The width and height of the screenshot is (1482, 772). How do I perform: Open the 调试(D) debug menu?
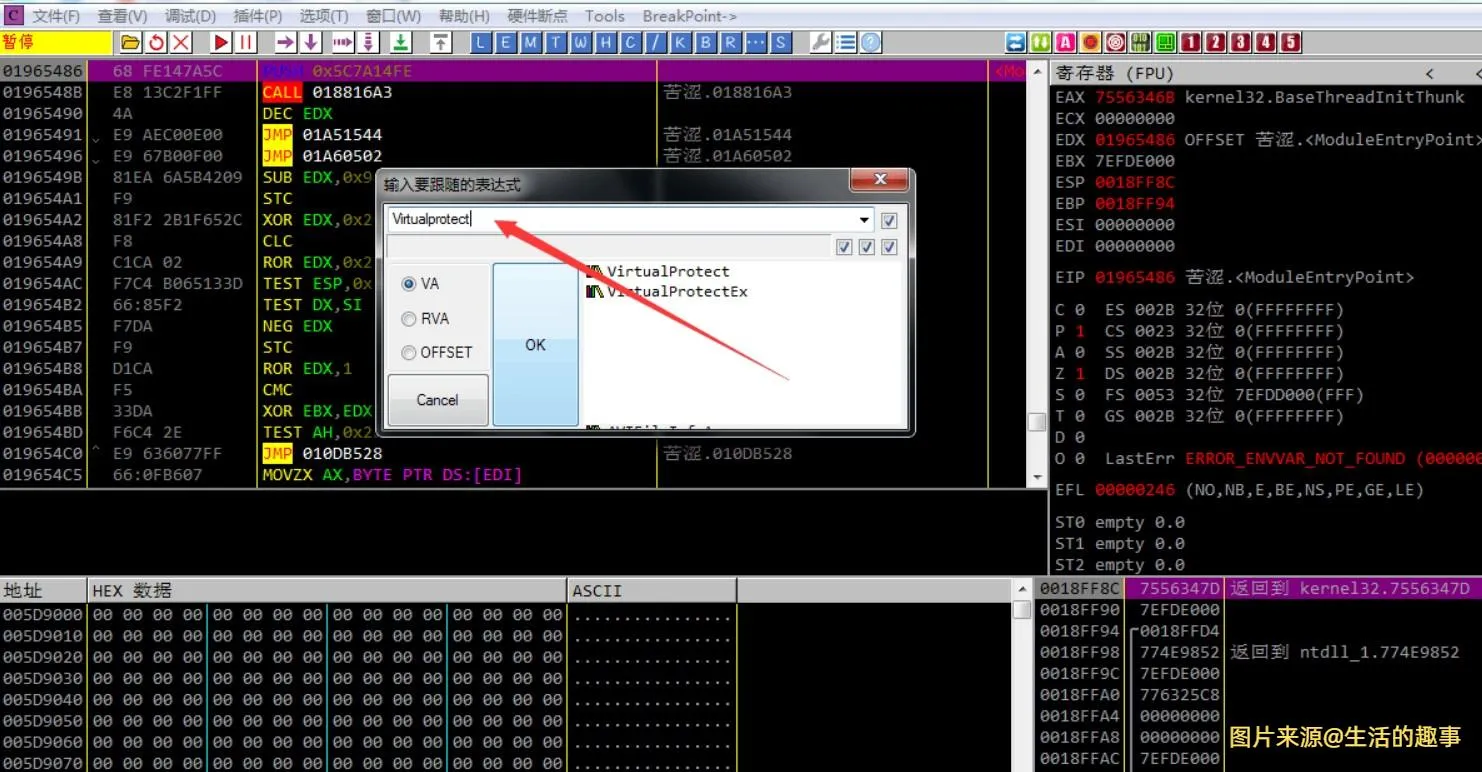pos(190,16)
